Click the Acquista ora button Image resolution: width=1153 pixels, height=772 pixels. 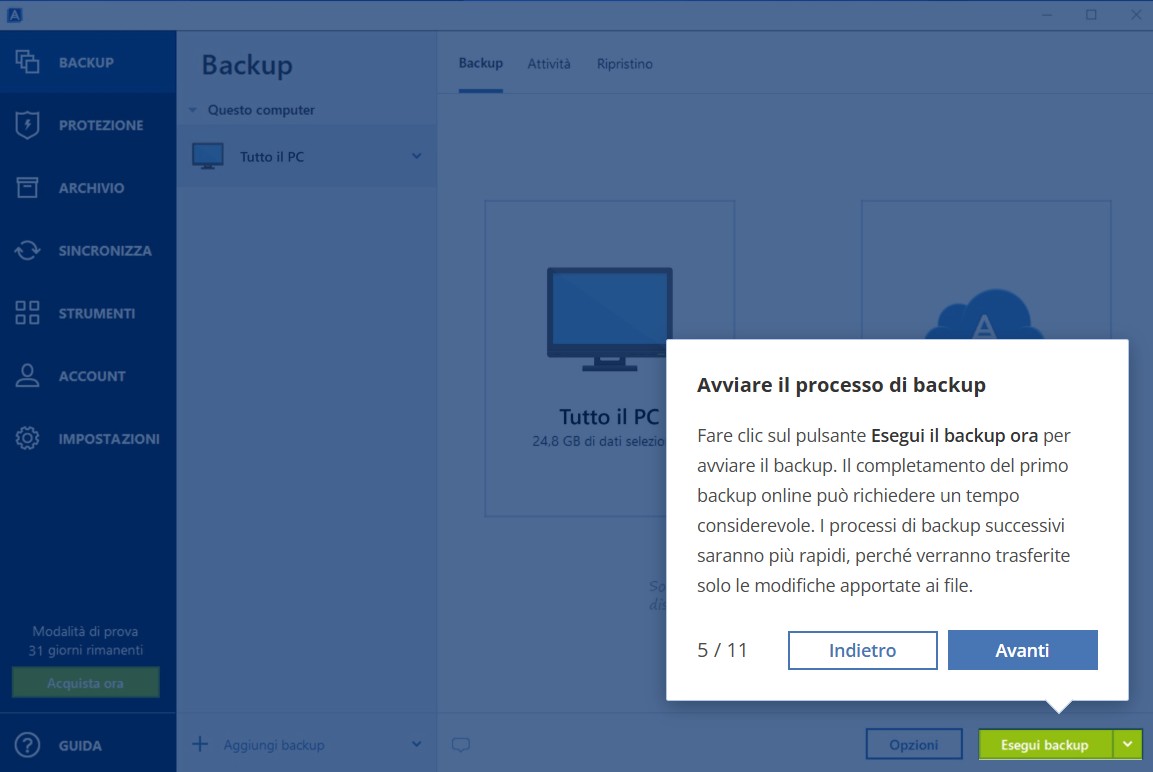tap(85, 683)
